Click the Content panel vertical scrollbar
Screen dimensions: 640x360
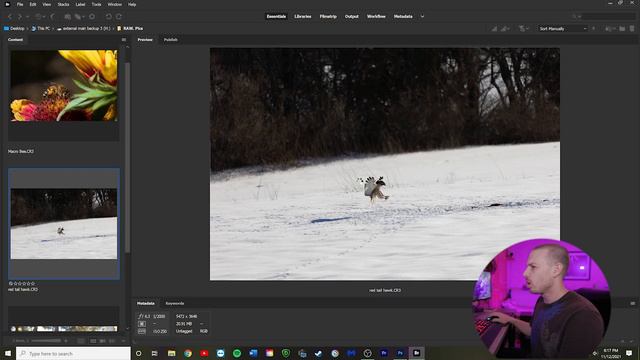127,158
